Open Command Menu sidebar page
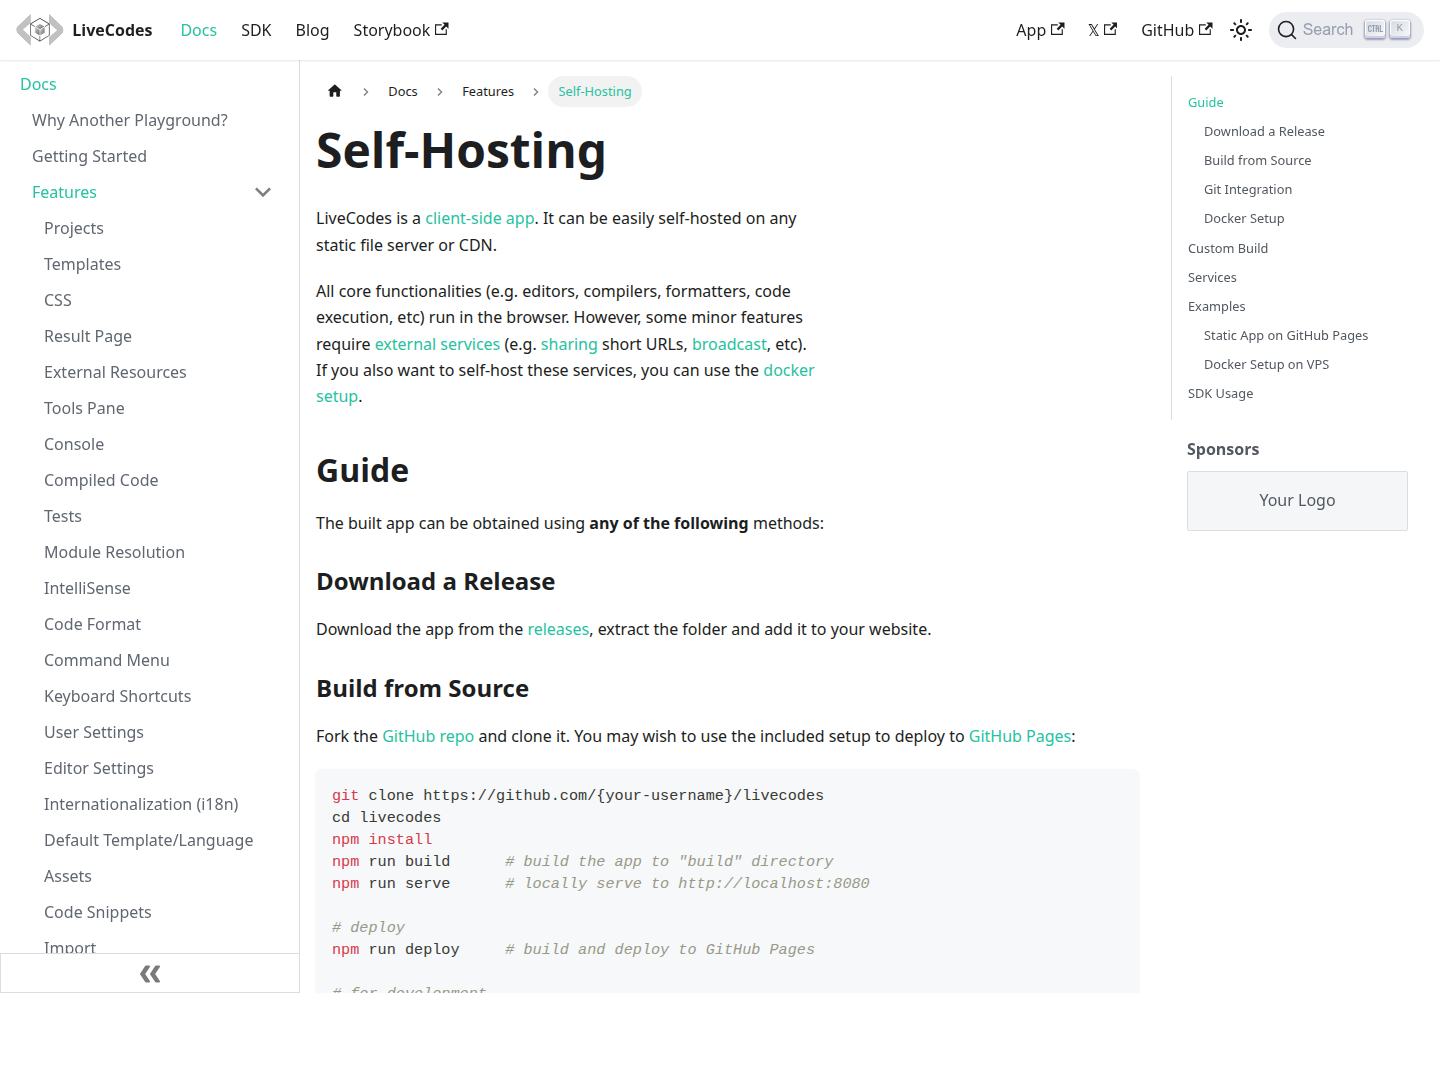The image size is (1440, 1080). click(x=107, y=660)
